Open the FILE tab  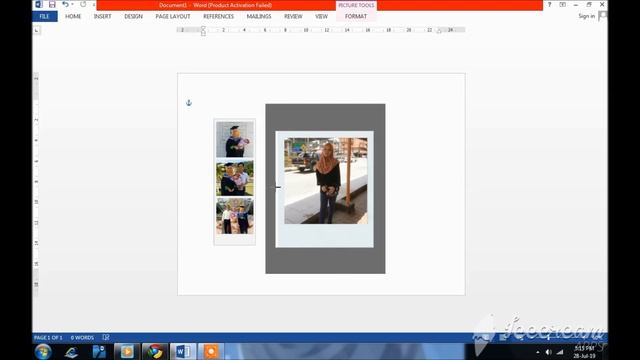point(44,16)
